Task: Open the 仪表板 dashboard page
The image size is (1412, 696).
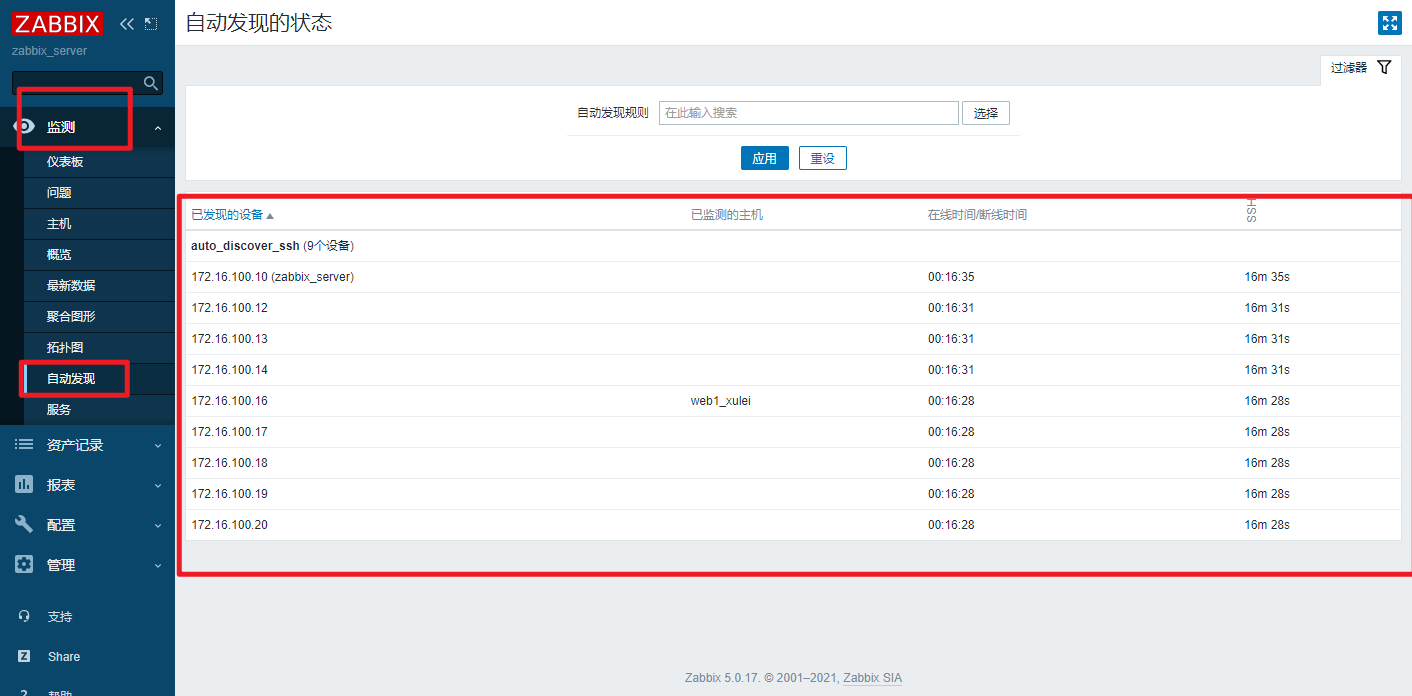Action: 65,162
